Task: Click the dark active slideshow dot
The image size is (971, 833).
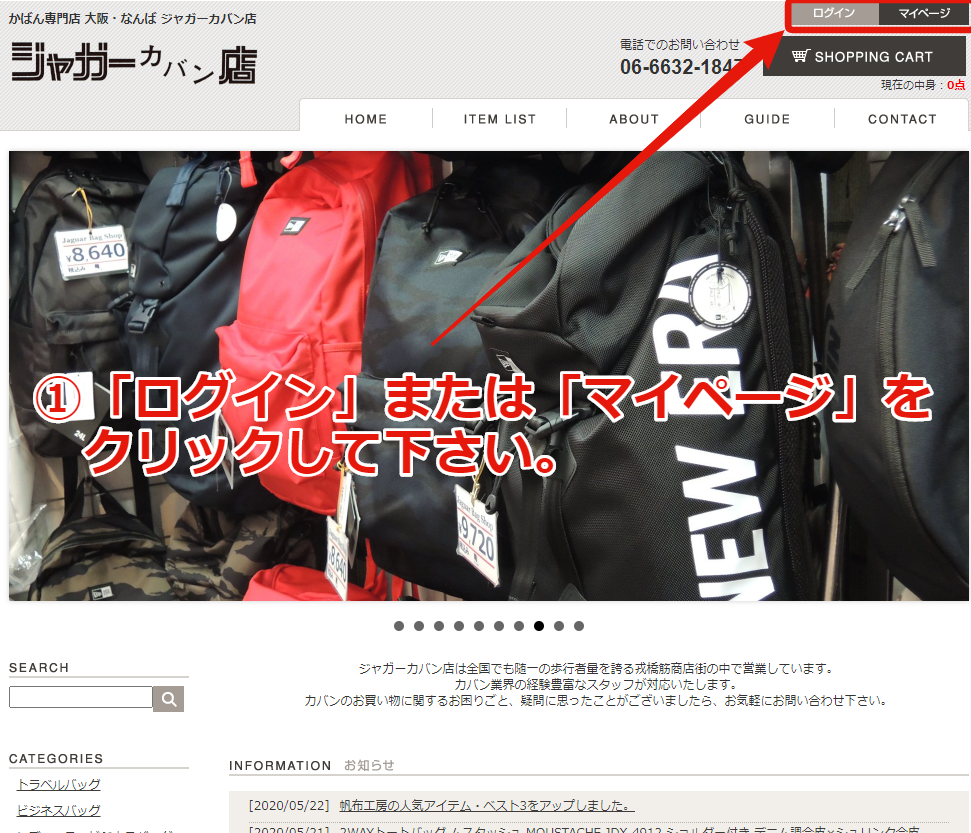Action: click(x=539, y=626)
